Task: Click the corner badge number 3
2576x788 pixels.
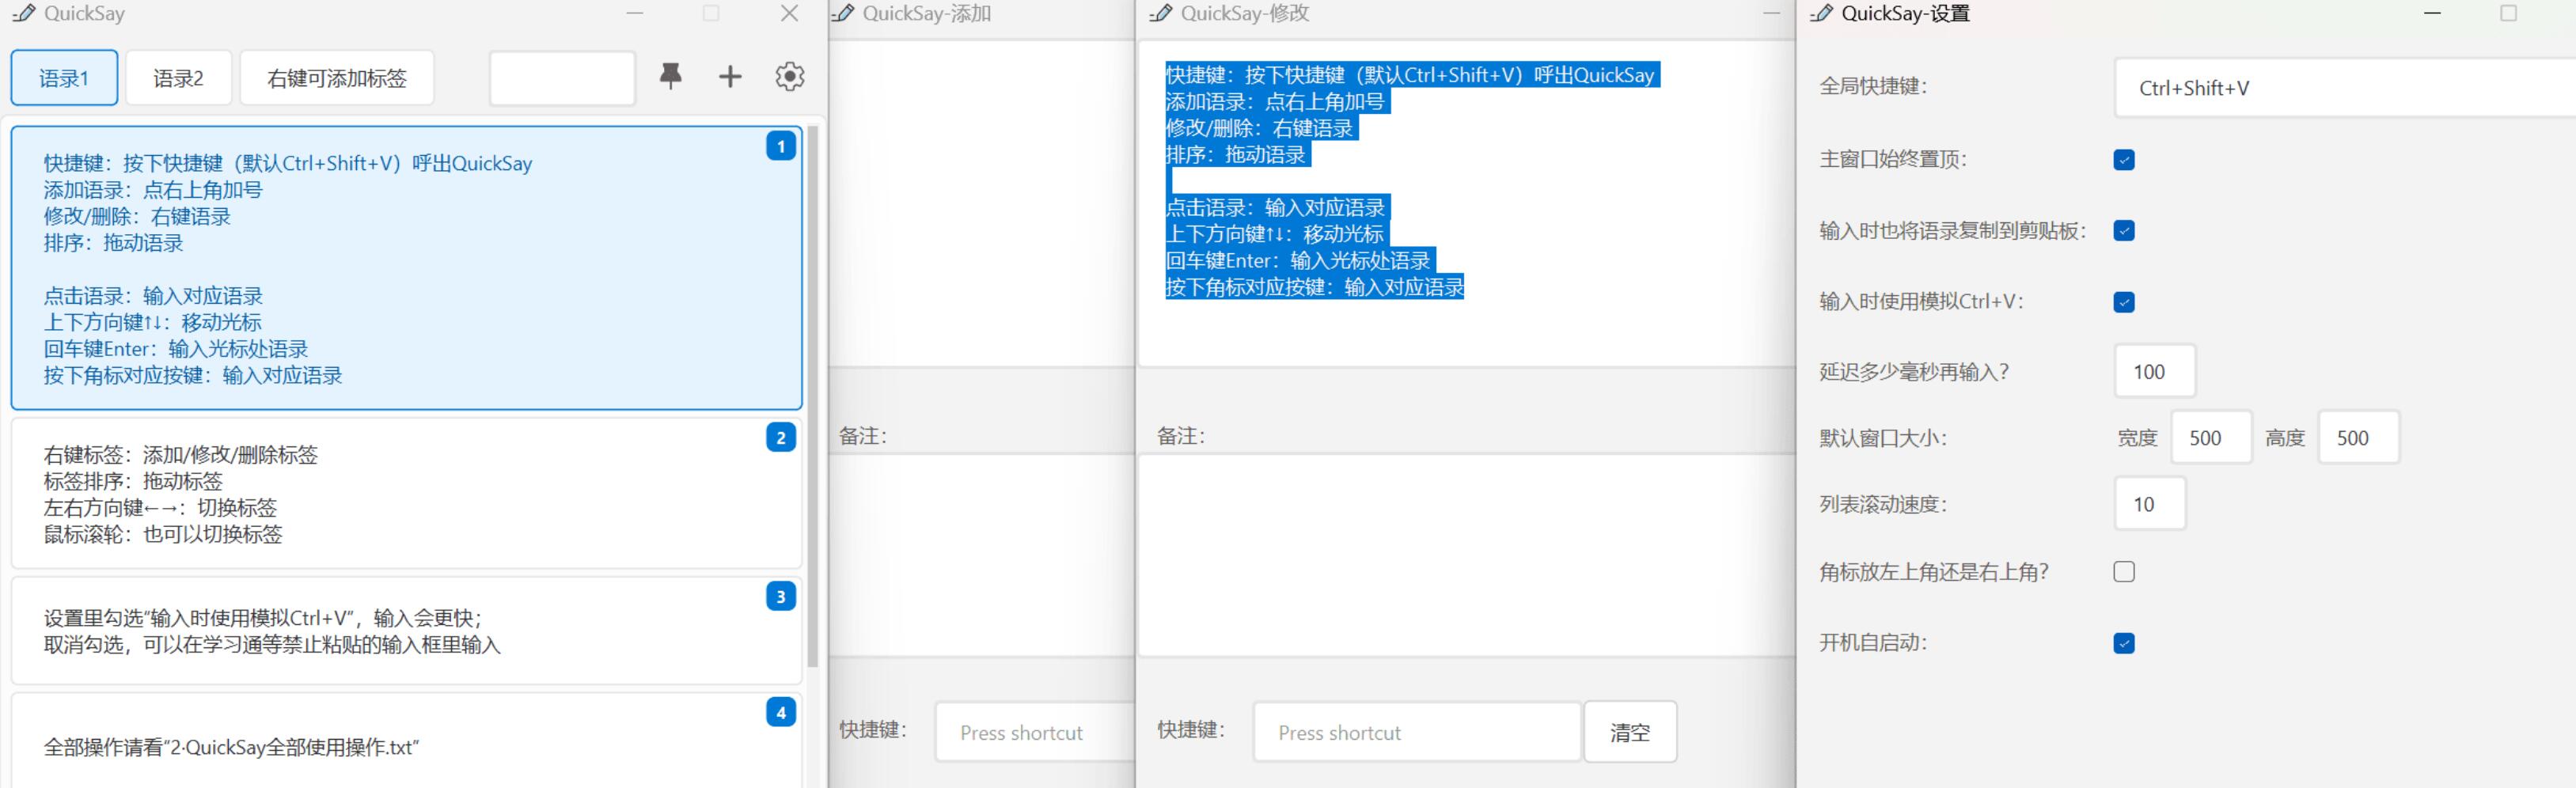Action: (x=781, y=597)
